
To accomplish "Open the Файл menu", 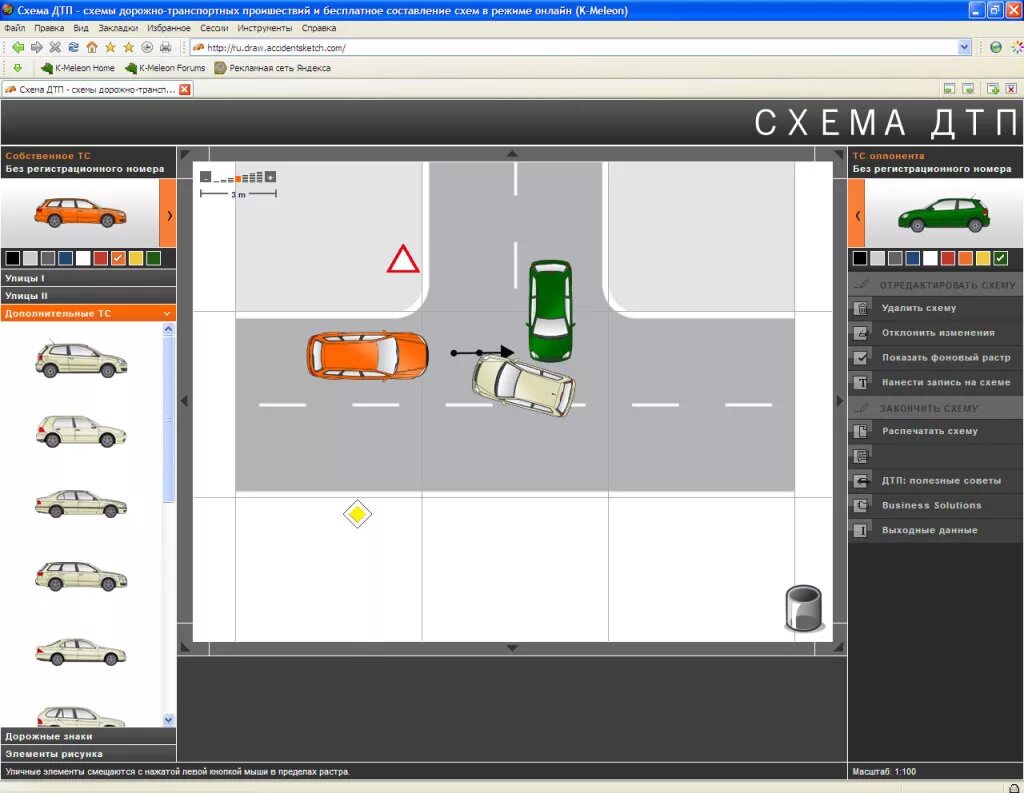I will pos(14,28).
